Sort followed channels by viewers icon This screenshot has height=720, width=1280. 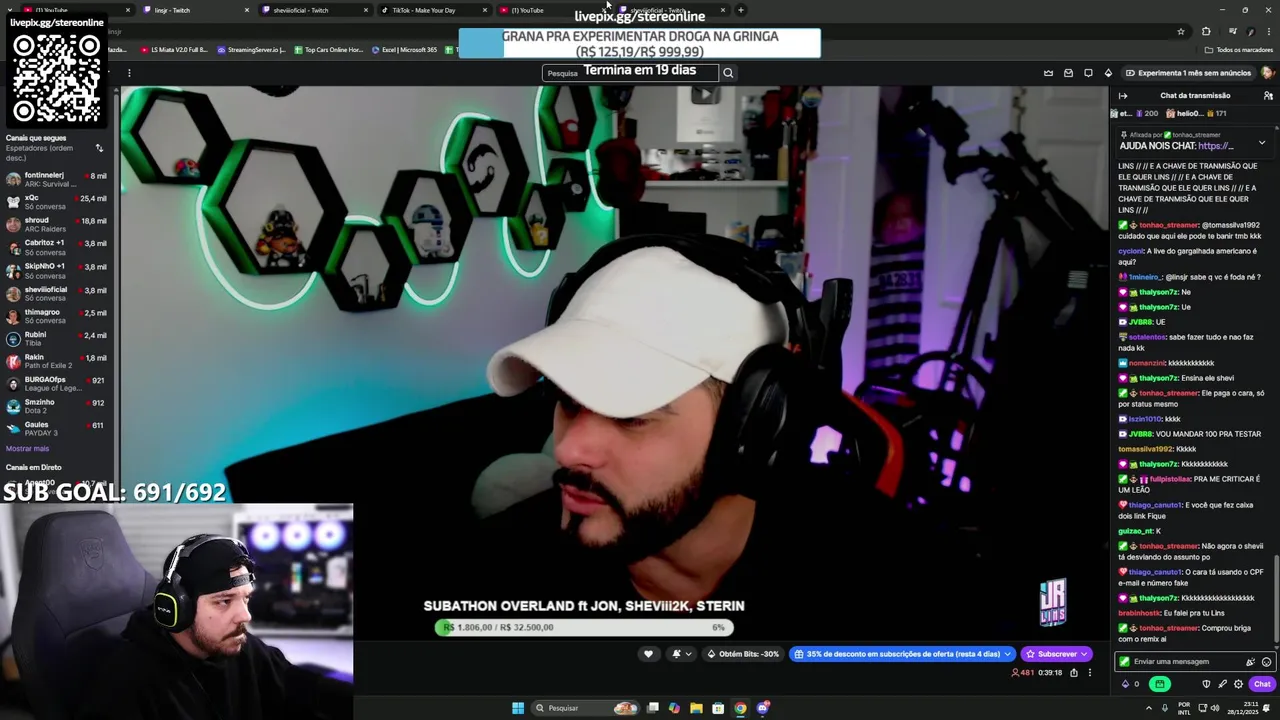(99, 148)
